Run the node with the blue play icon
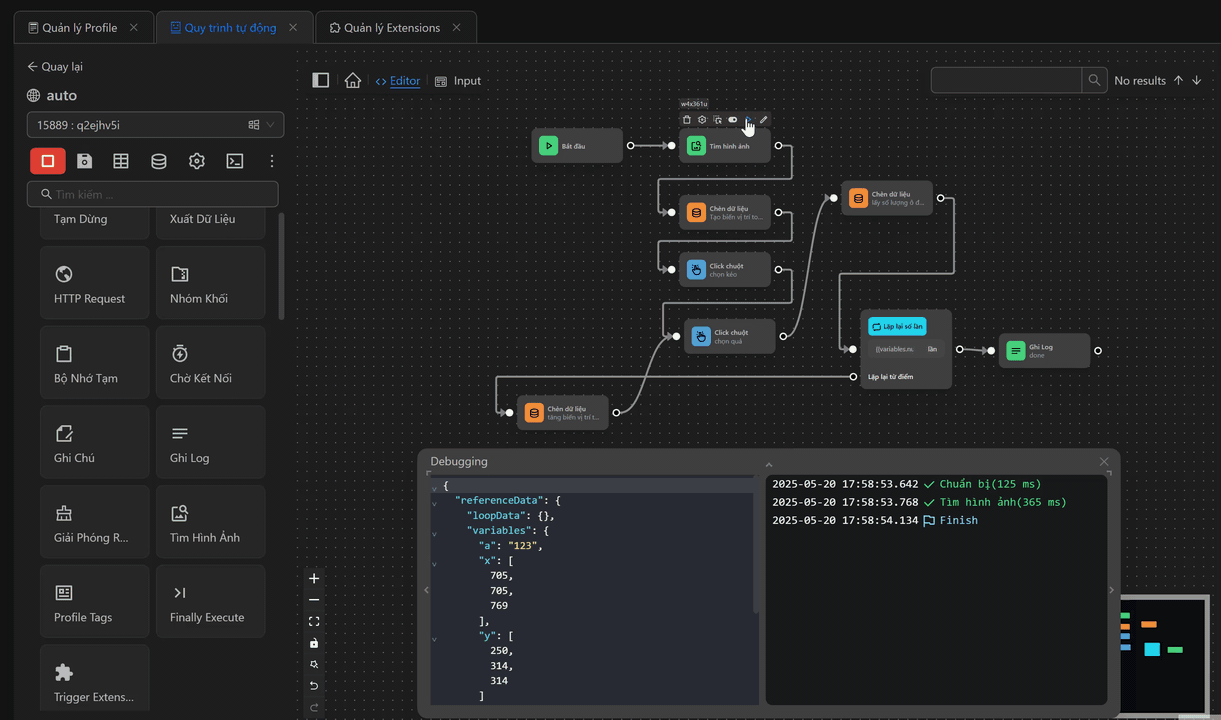The width and height of the screenshot is (1221, 720). [748, 120]
